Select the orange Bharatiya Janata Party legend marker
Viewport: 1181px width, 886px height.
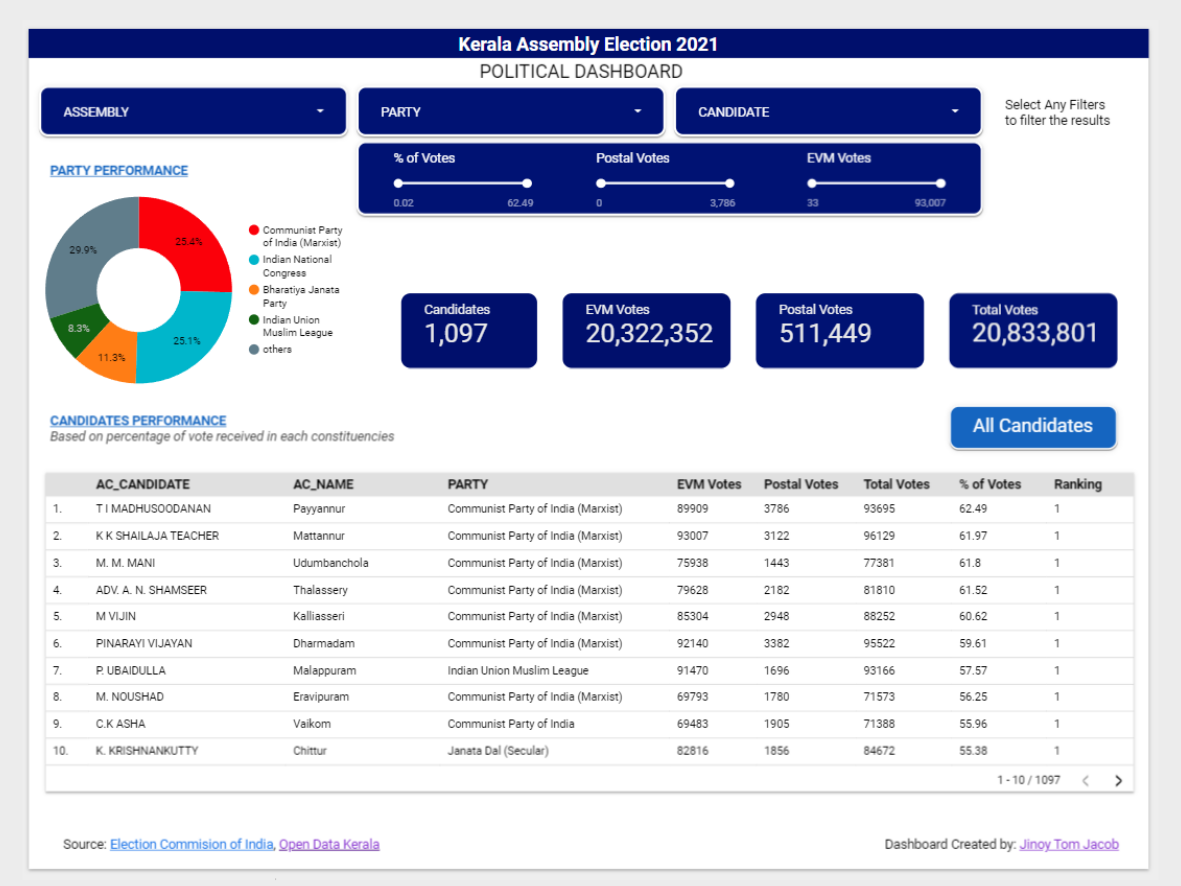[x=254, y=290]
